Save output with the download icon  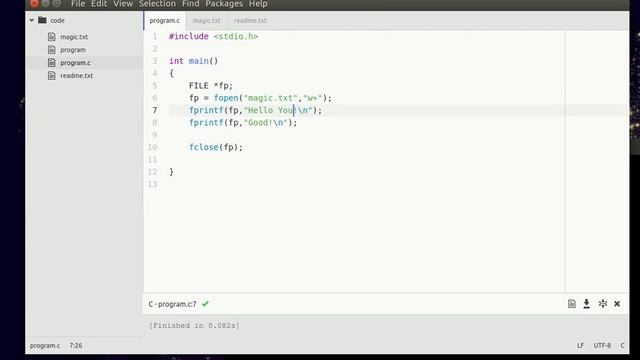(x=587, y=304)
